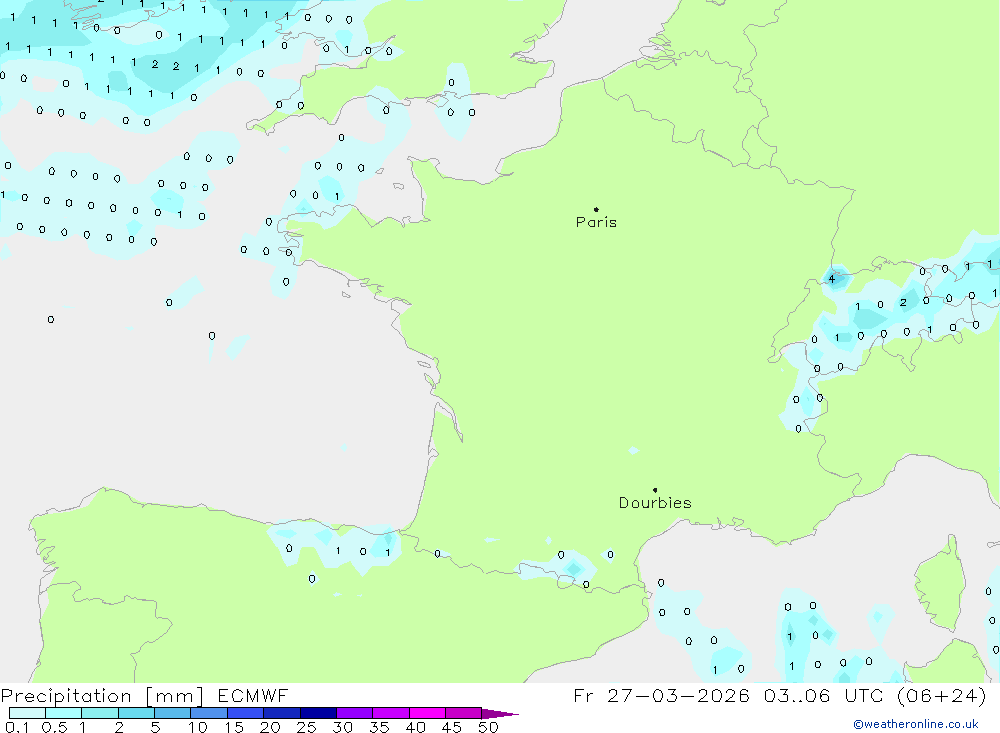Click the 10 legend scale label
The width and height of the screenshot is (1000, 733).
tap(197, 727)
